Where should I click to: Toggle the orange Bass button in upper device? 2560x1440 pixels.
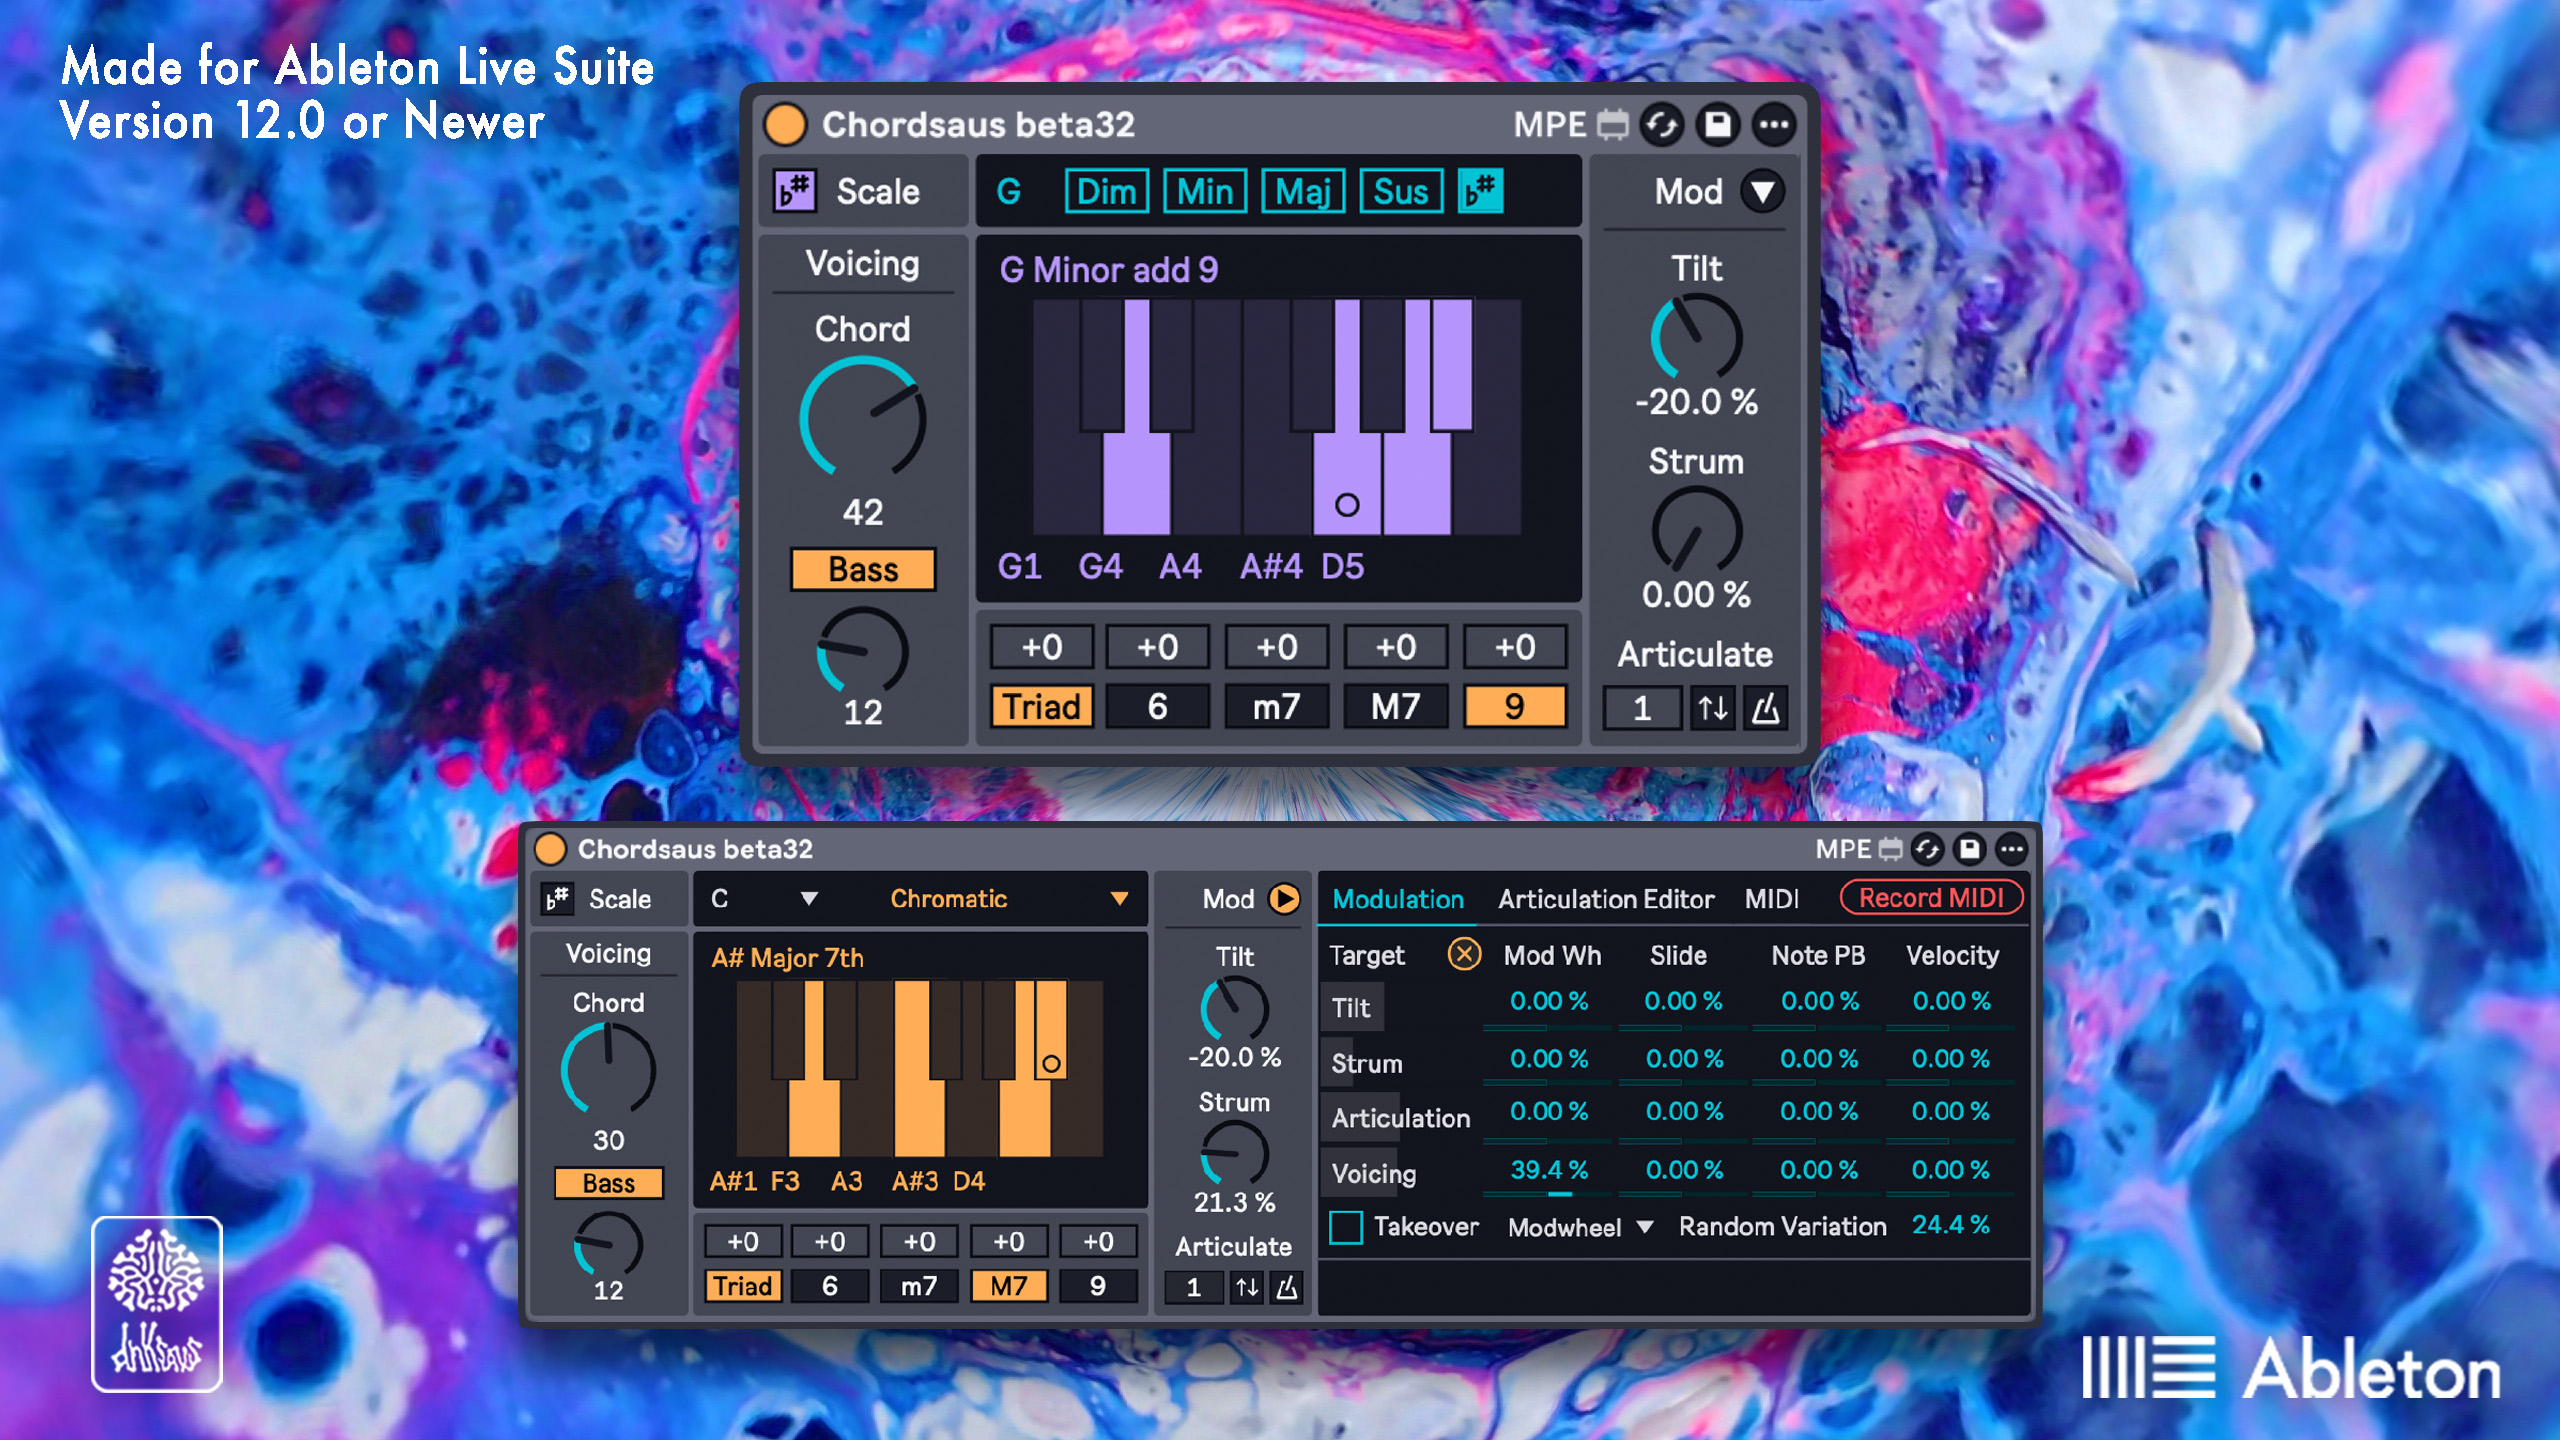tap(863, 569)
